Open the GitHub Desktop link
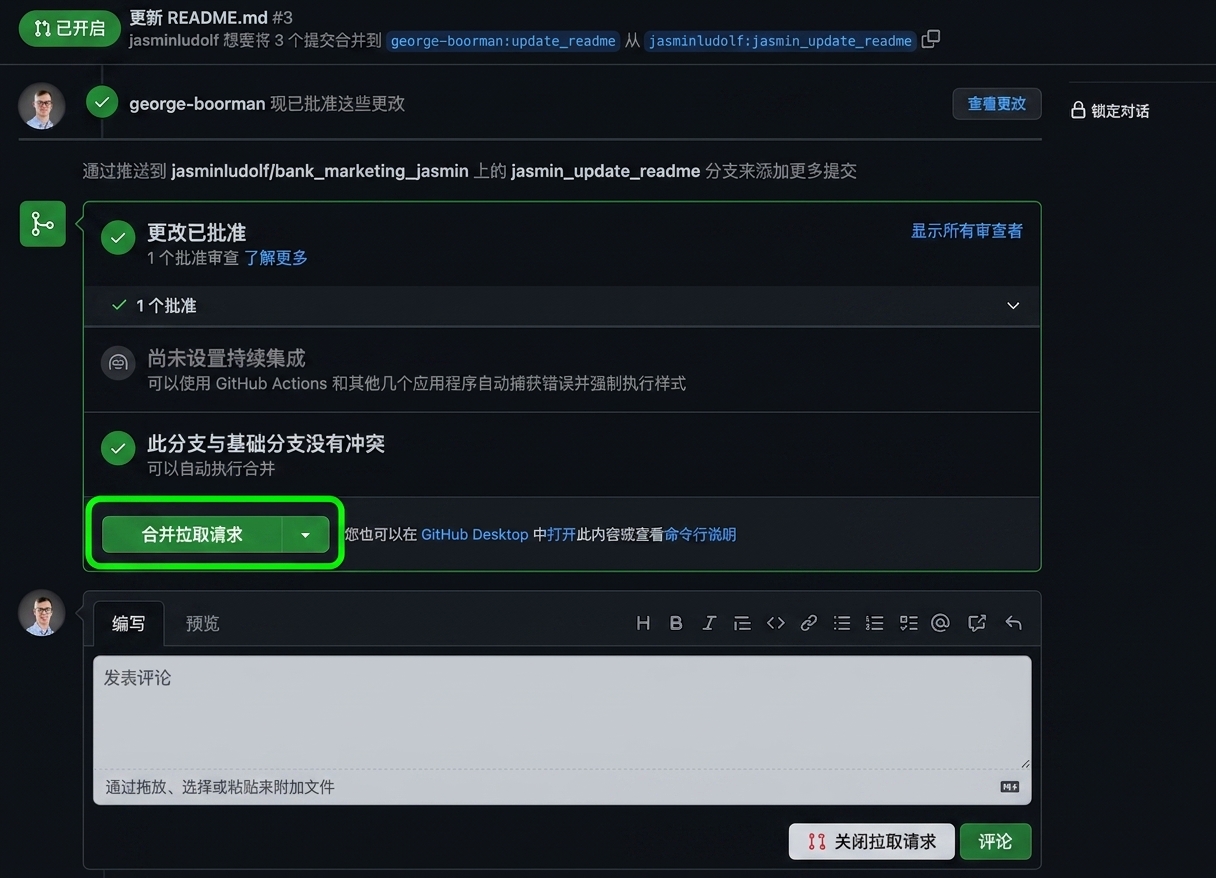This screenshot has height=878, width=1216. (474, 535)
